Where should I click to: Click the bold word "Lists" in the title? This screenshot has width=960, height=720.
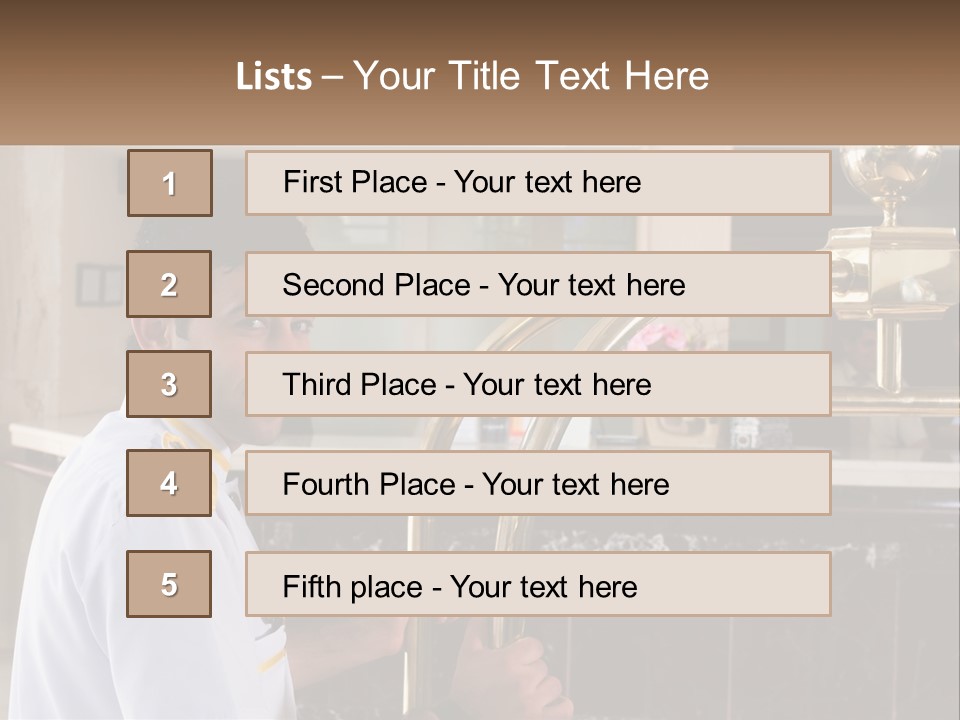coord(273,77)
